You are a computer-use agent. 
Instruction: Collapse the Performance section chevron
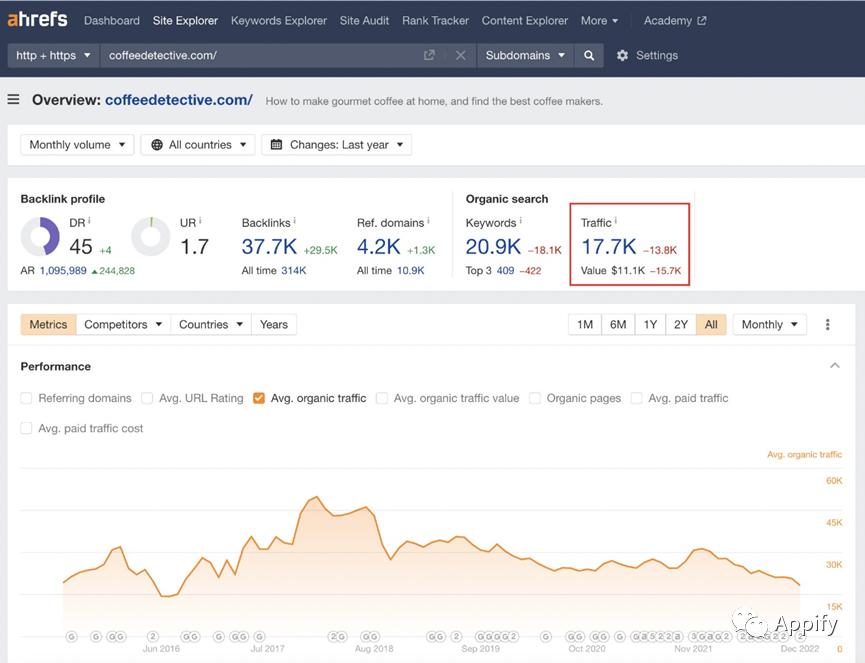click(835, 366)
